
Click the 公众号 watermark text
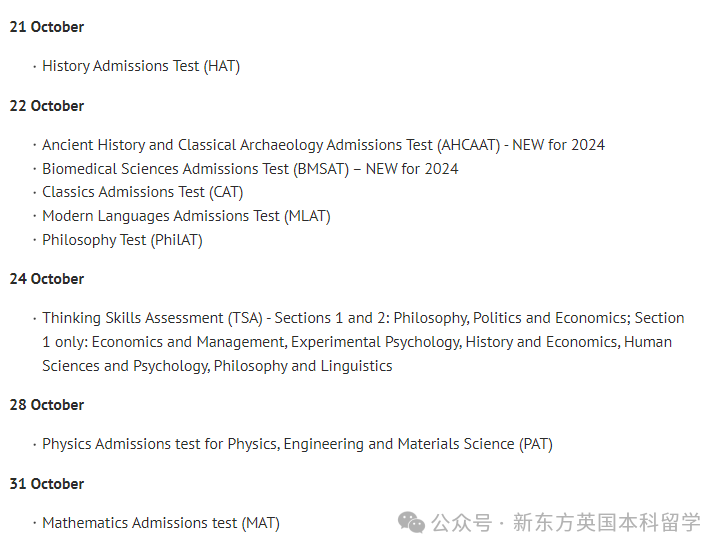[461, 523]
